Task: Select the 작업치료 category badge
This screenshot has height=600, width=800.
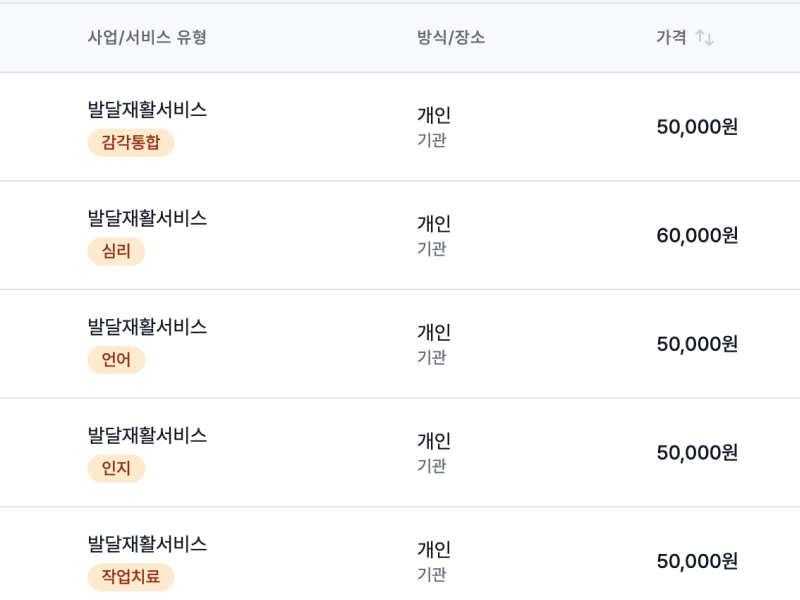Action: [129, 578]
